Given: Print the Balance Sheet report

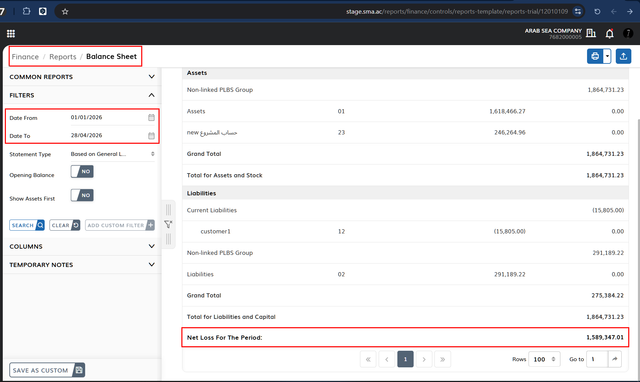Looking at the screenshot, I should click(595, 56).
